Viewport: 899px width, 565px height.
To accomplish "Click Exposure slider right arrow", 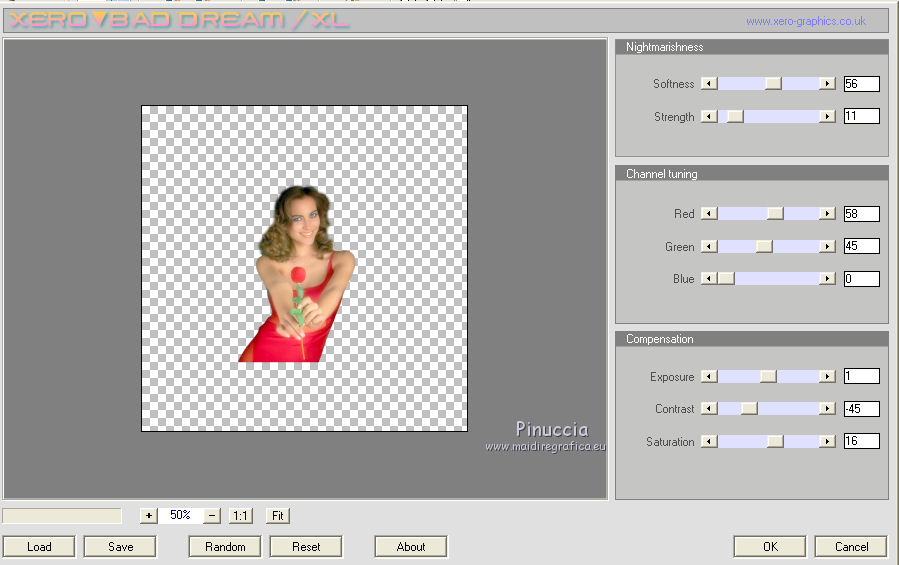I will (x=827, y=376).
